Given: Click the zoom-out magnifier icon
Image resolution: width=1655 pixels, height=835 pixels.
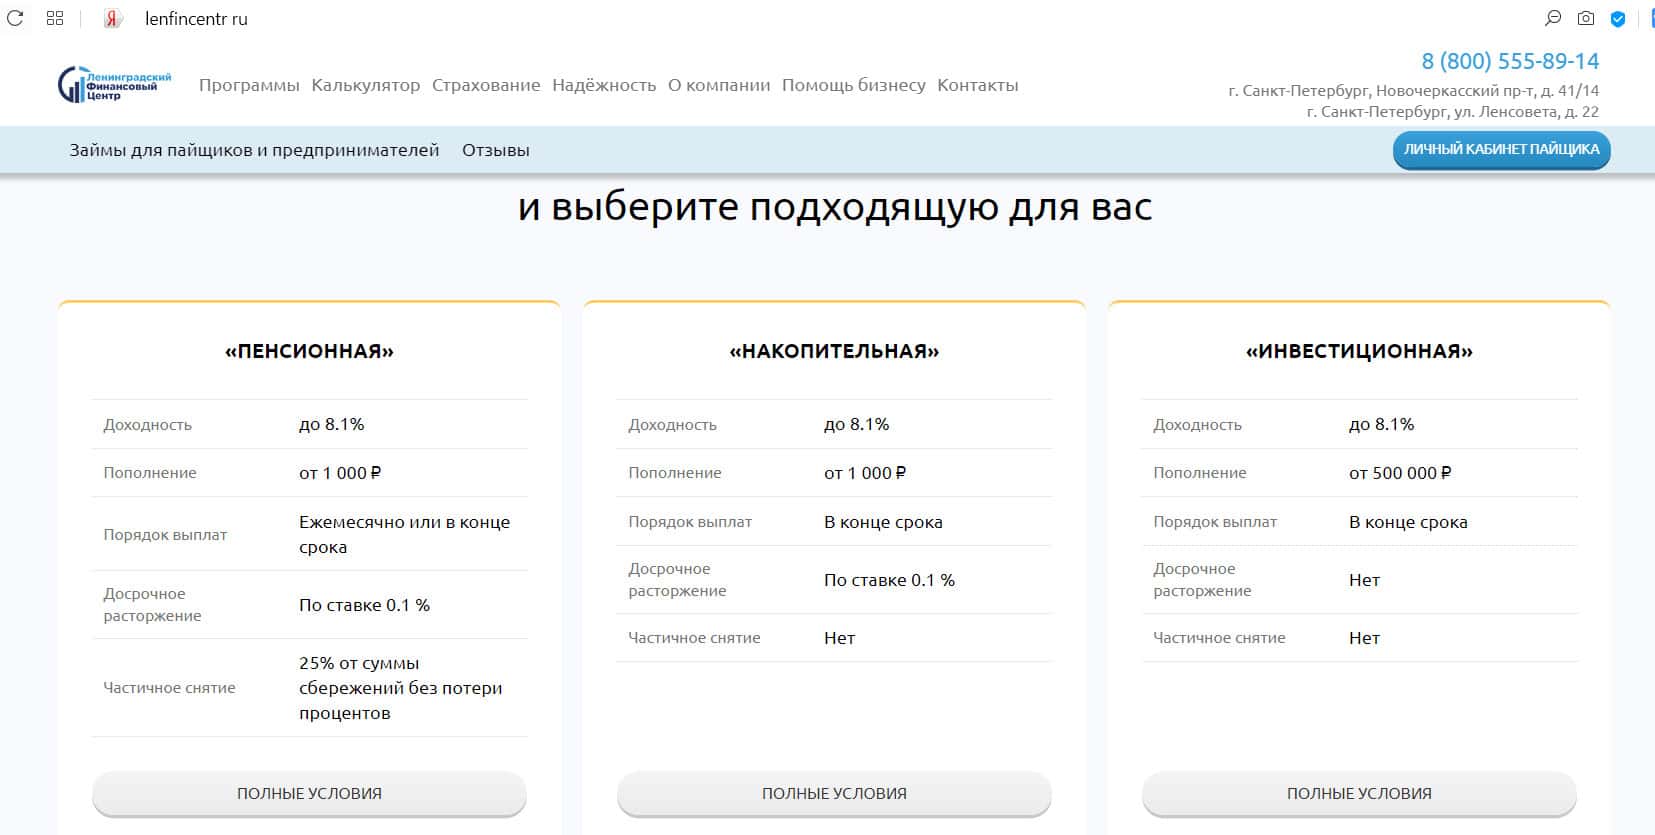Looking at the screenshot, I should tap(1553, 18).
